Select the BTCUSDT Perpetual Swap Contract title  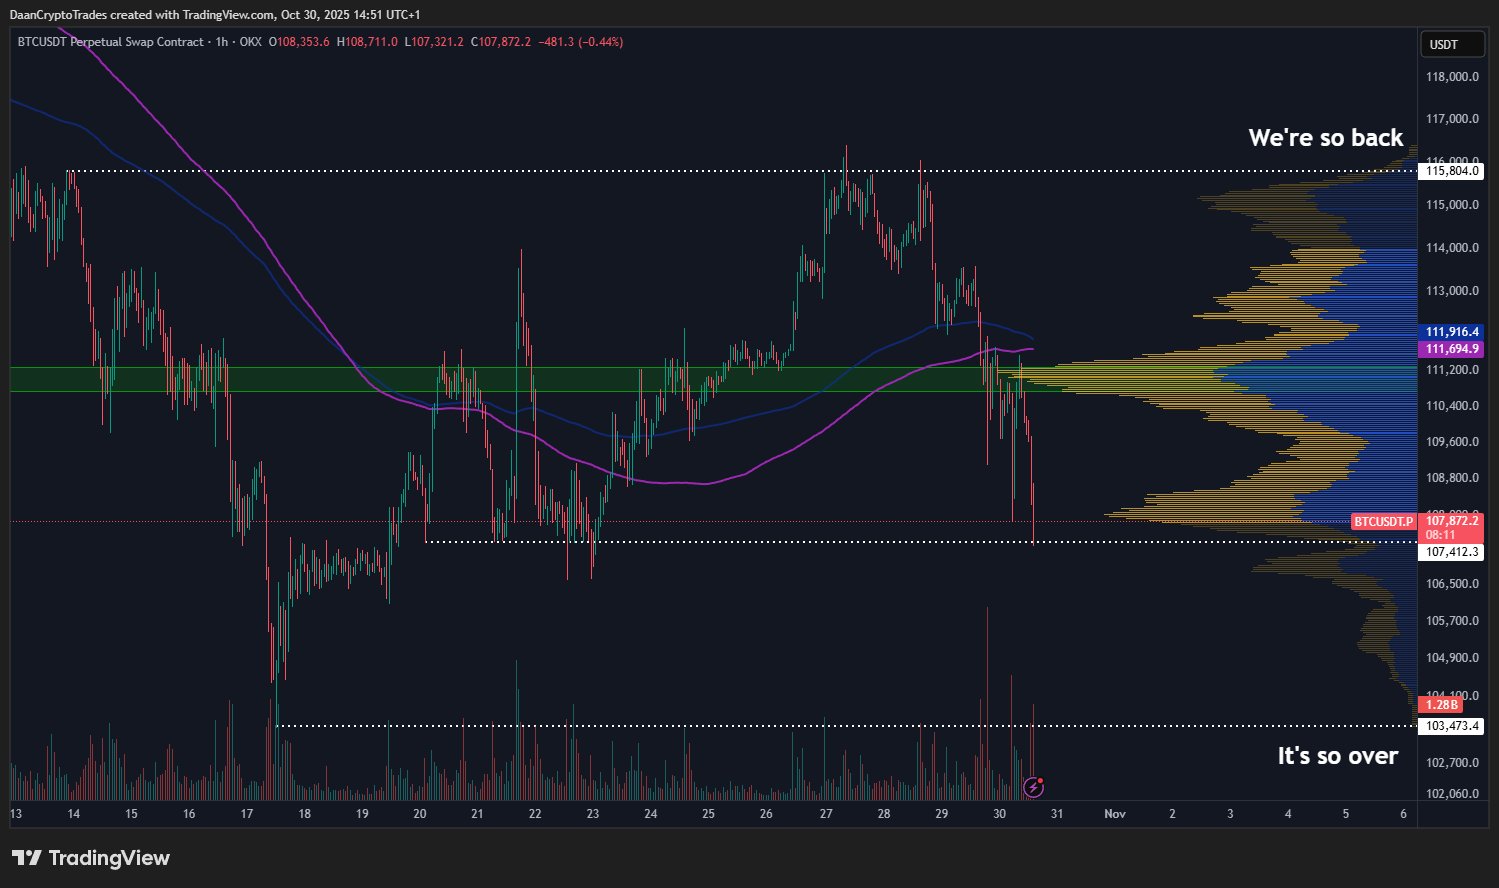pyautogui.click(x=110, y=42)
